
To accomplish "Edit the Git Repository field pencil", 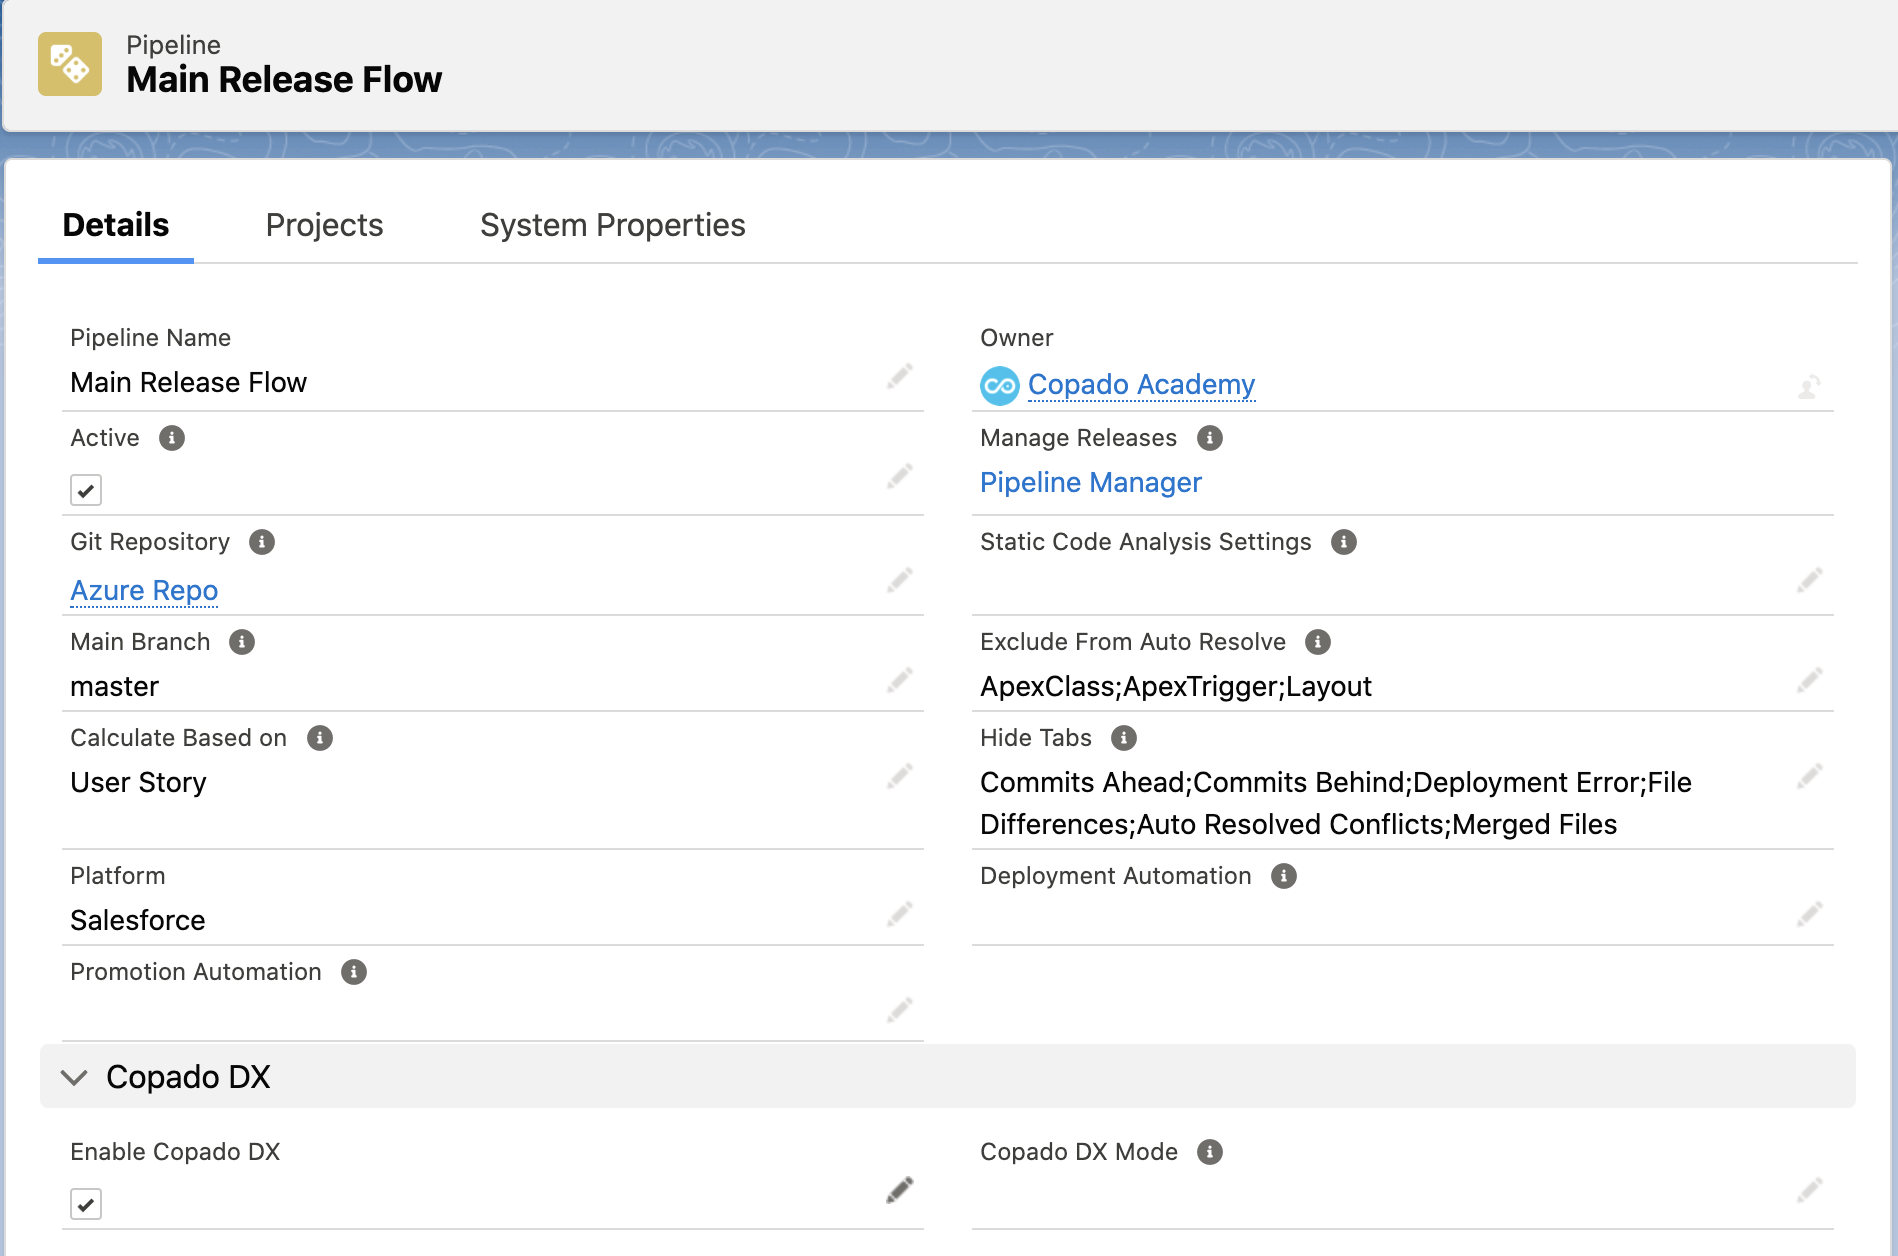I will coord(900,581).
